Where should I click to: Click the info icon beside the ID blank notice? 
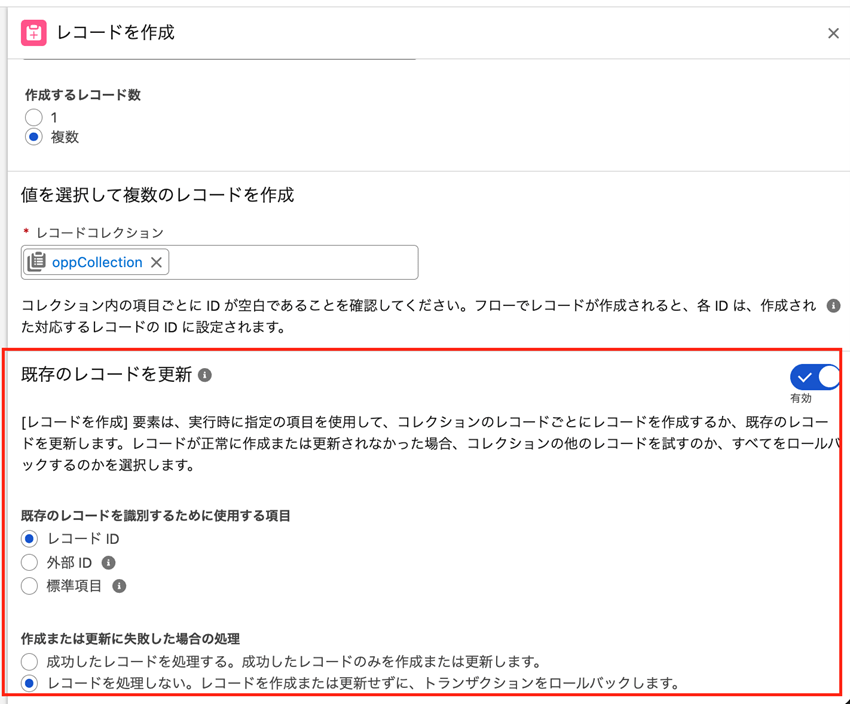pos(833,306)
